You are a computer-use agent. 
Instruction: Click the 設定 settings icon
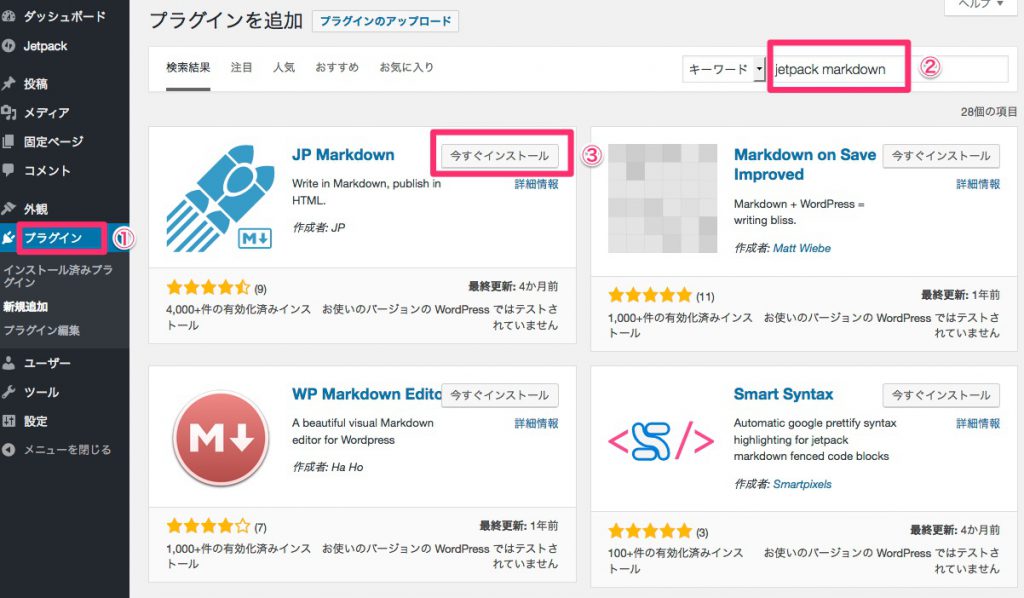point(8,421)
